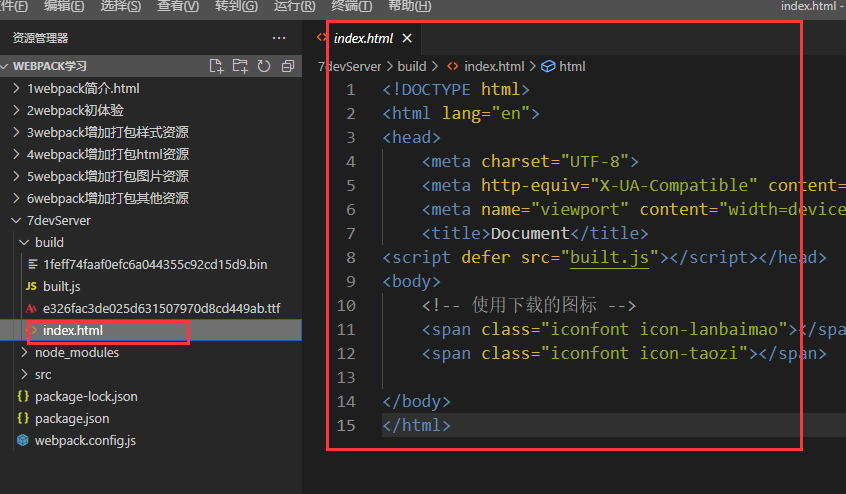Click the font icon beside the .ttf file
846x494 pixels.
[31, 308]
